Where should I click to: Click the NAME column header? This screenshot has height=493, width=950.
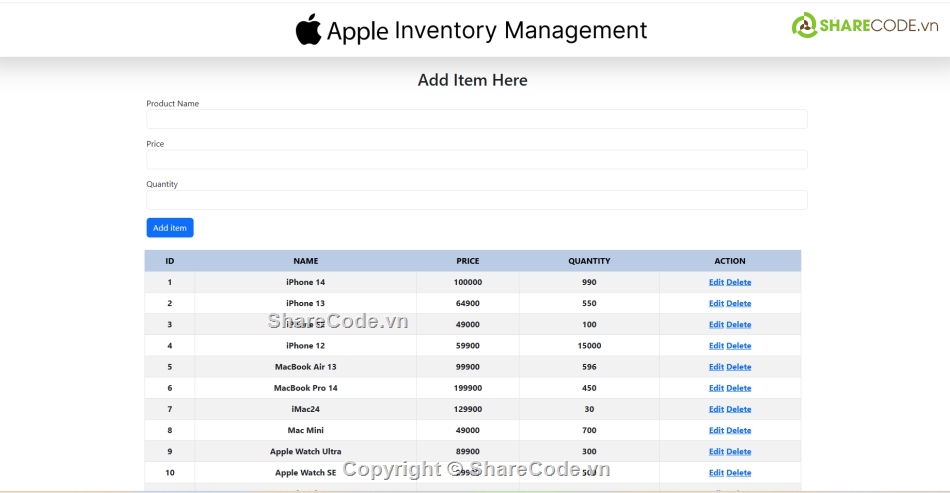305,261
